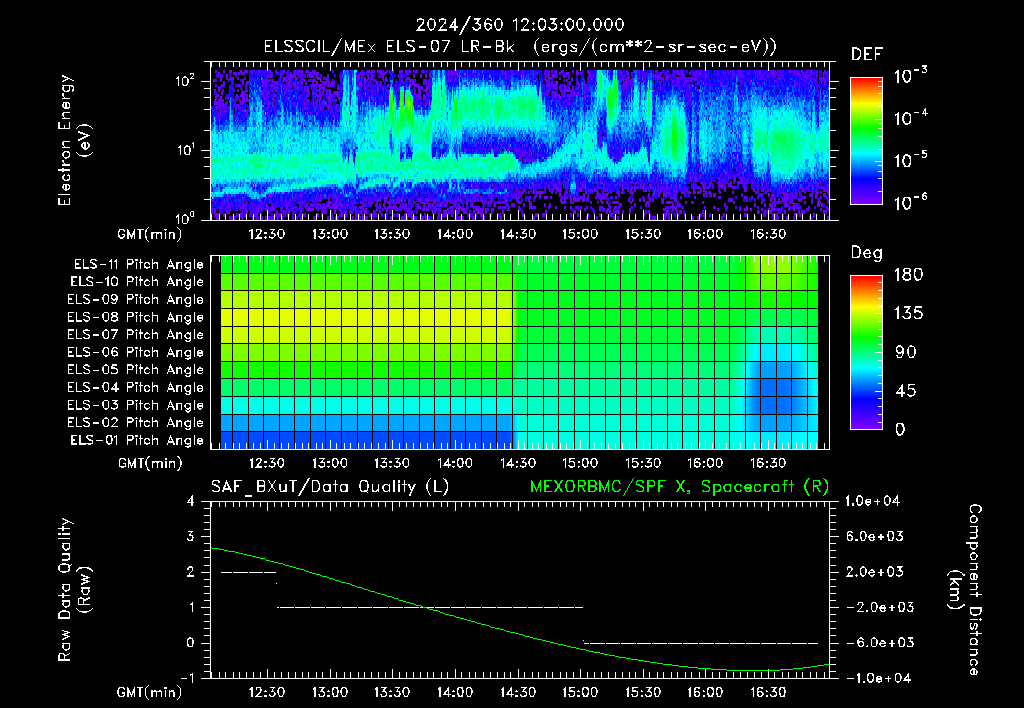Select the 135 value on the Deg scale
The width and height of the screenshot is (1024, 708).
[x=908, y=314]
